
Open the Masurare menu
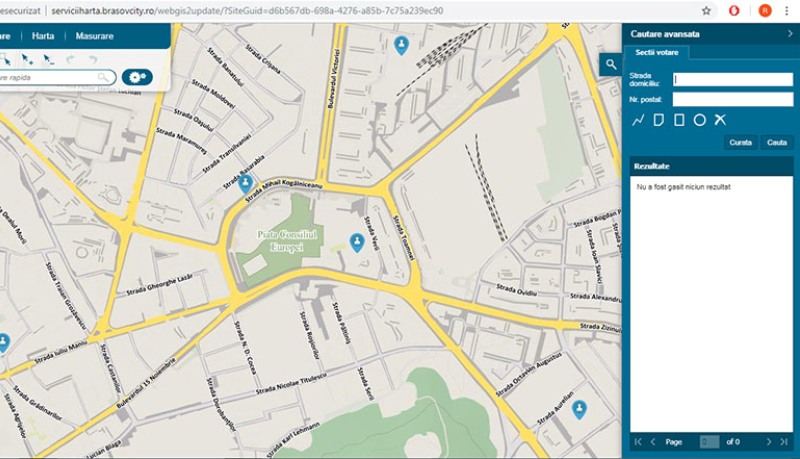[x=91, y=36]
